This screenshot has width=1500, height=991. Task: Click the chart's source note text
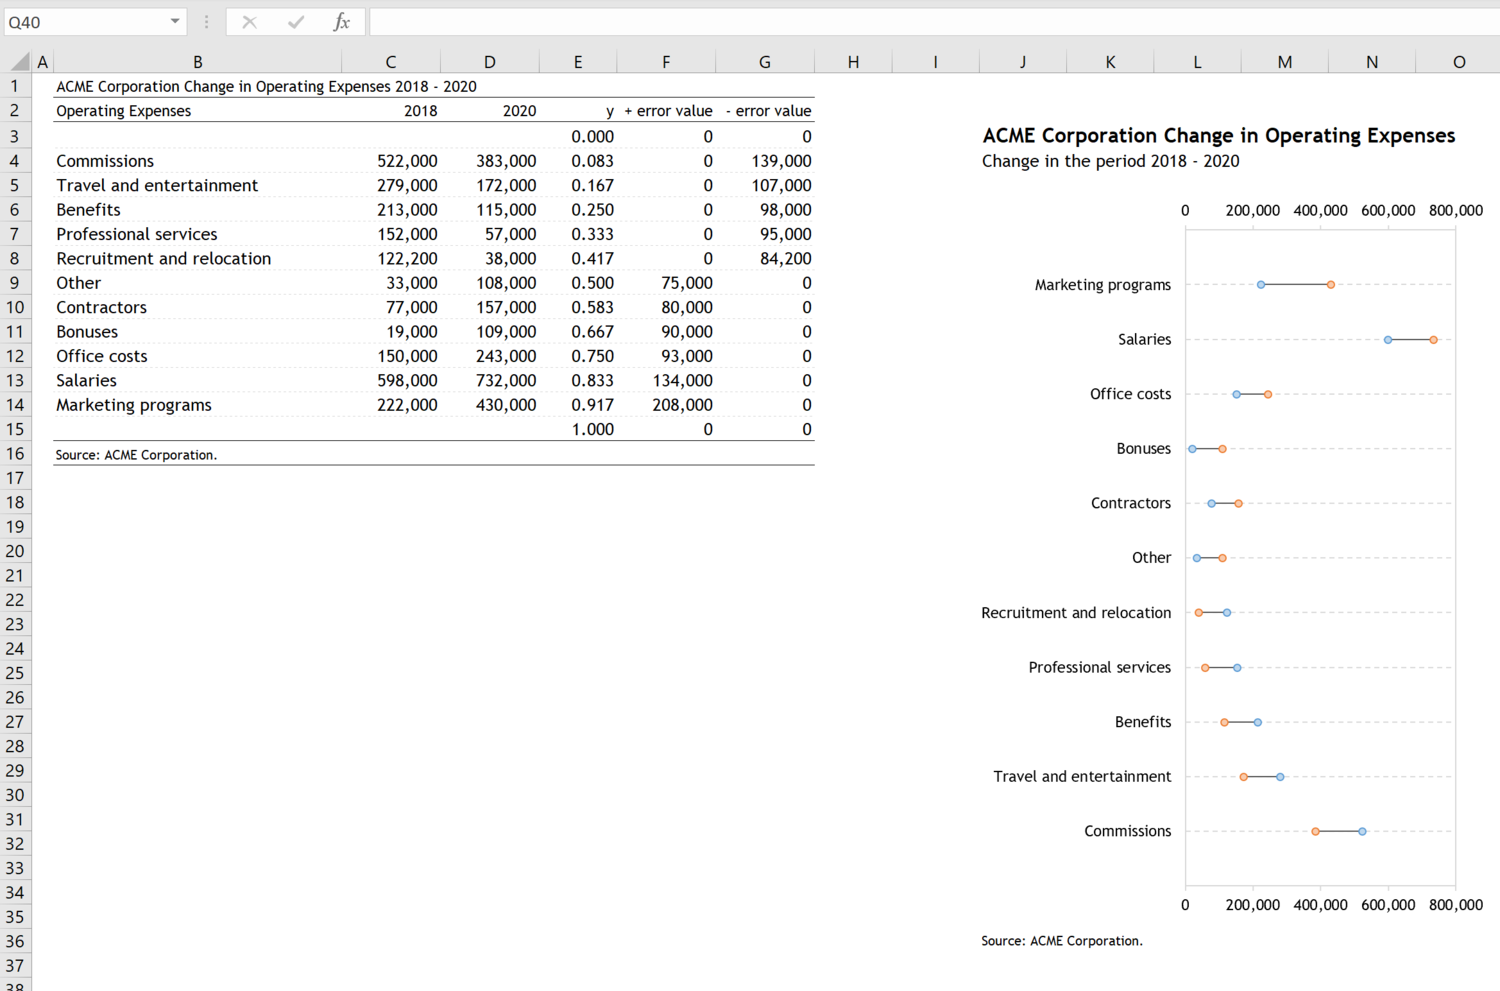click(x=1061, y=941)
